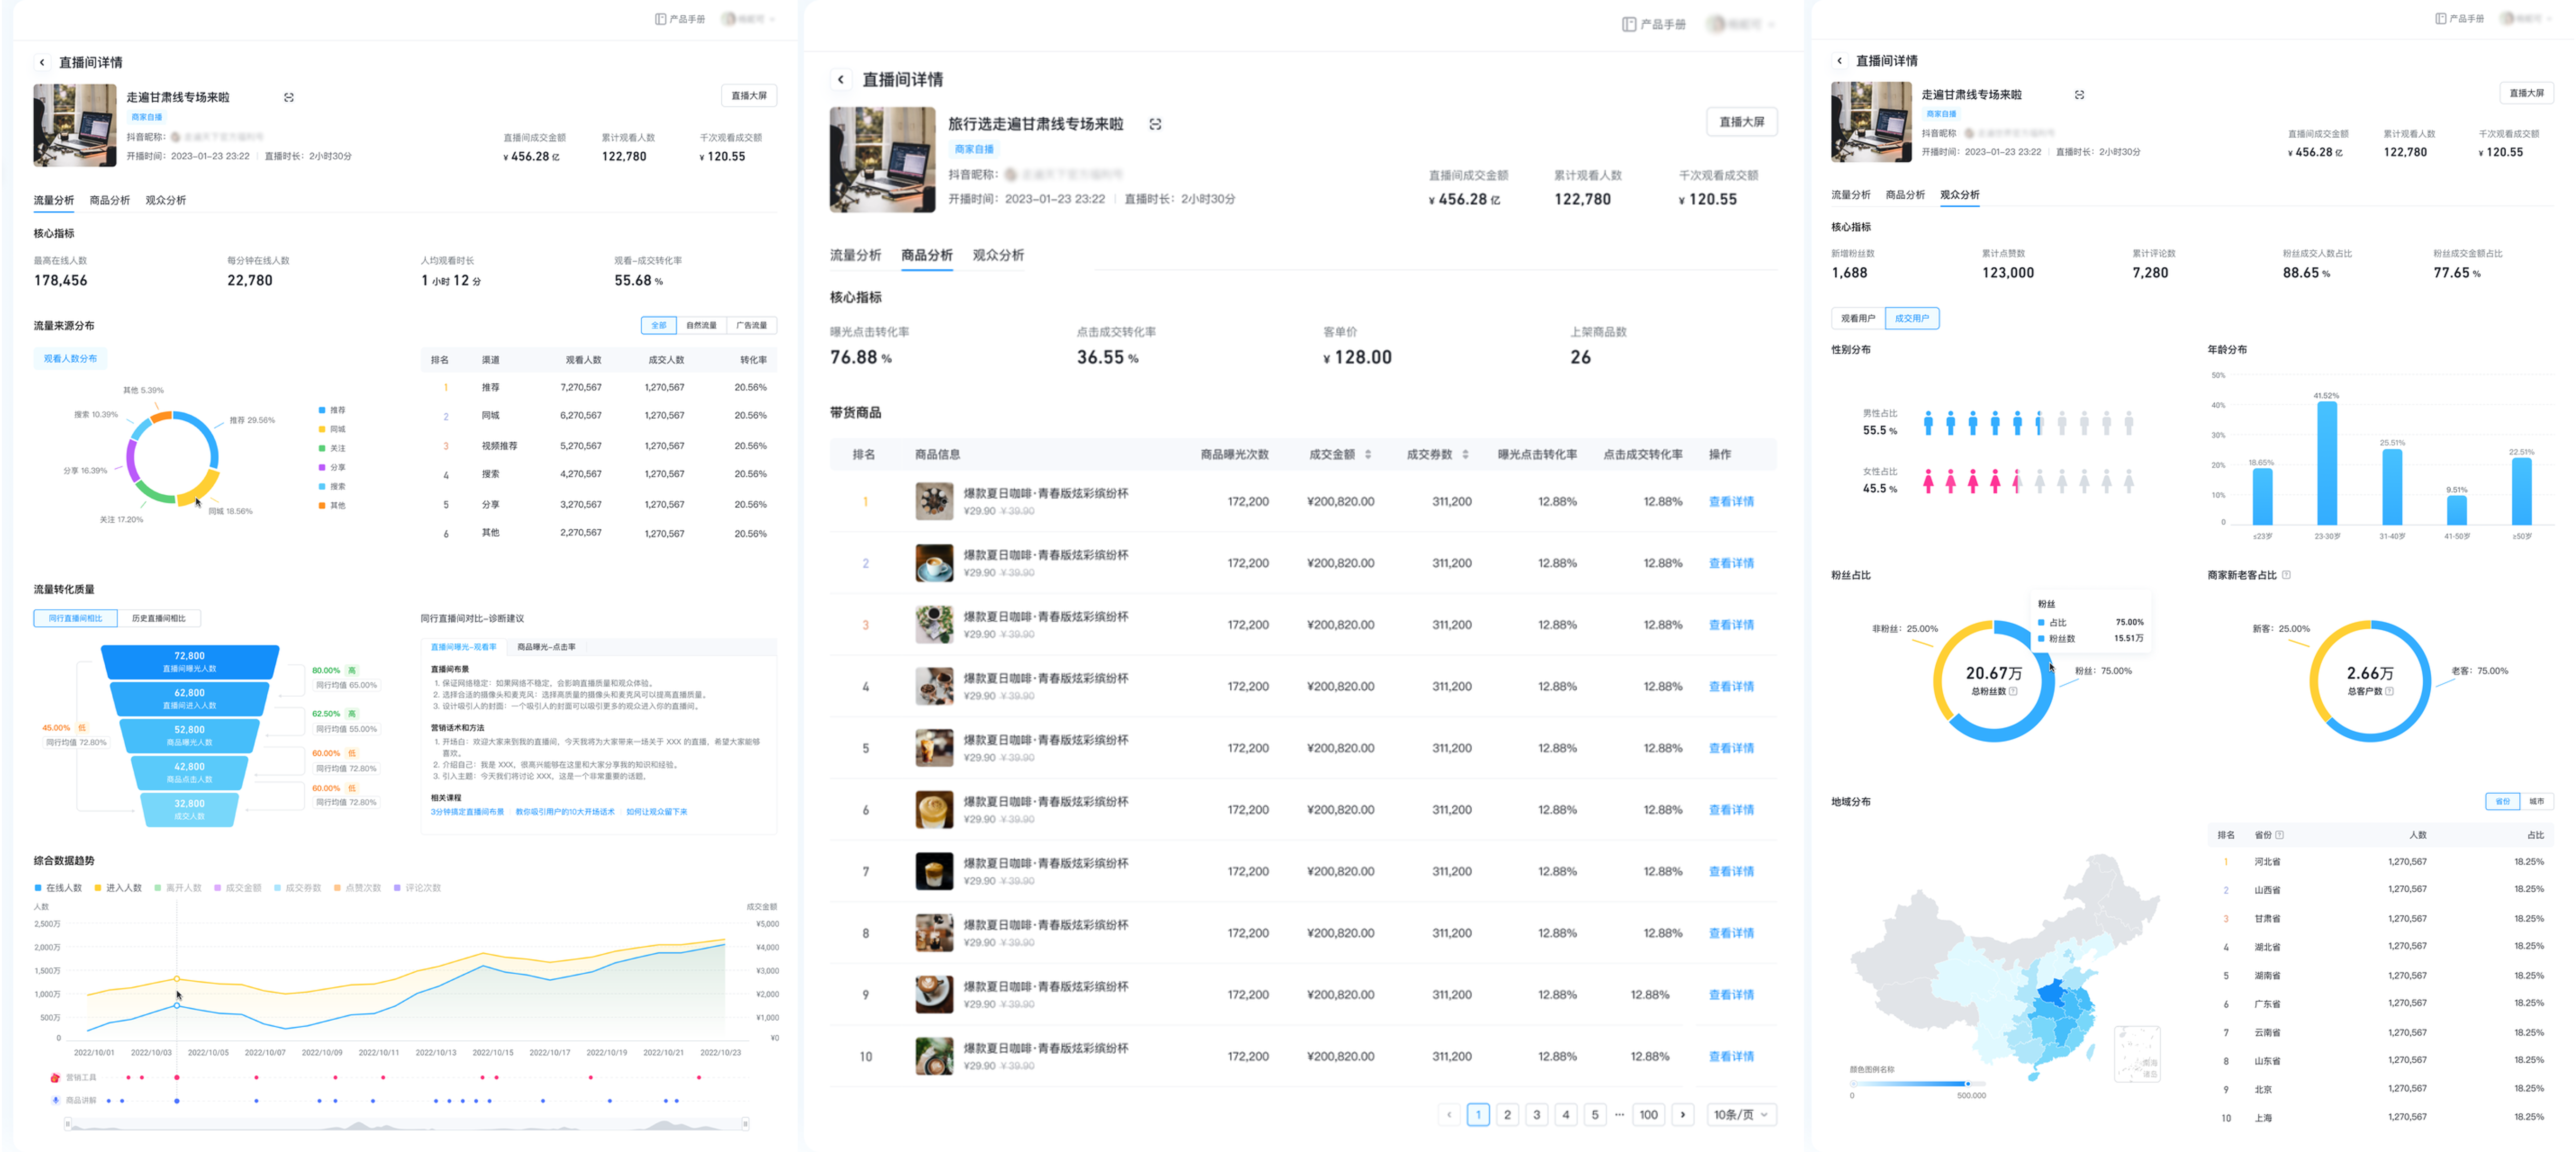Click the 抖音昵称 avatar in middle panel

[1010, 175]
